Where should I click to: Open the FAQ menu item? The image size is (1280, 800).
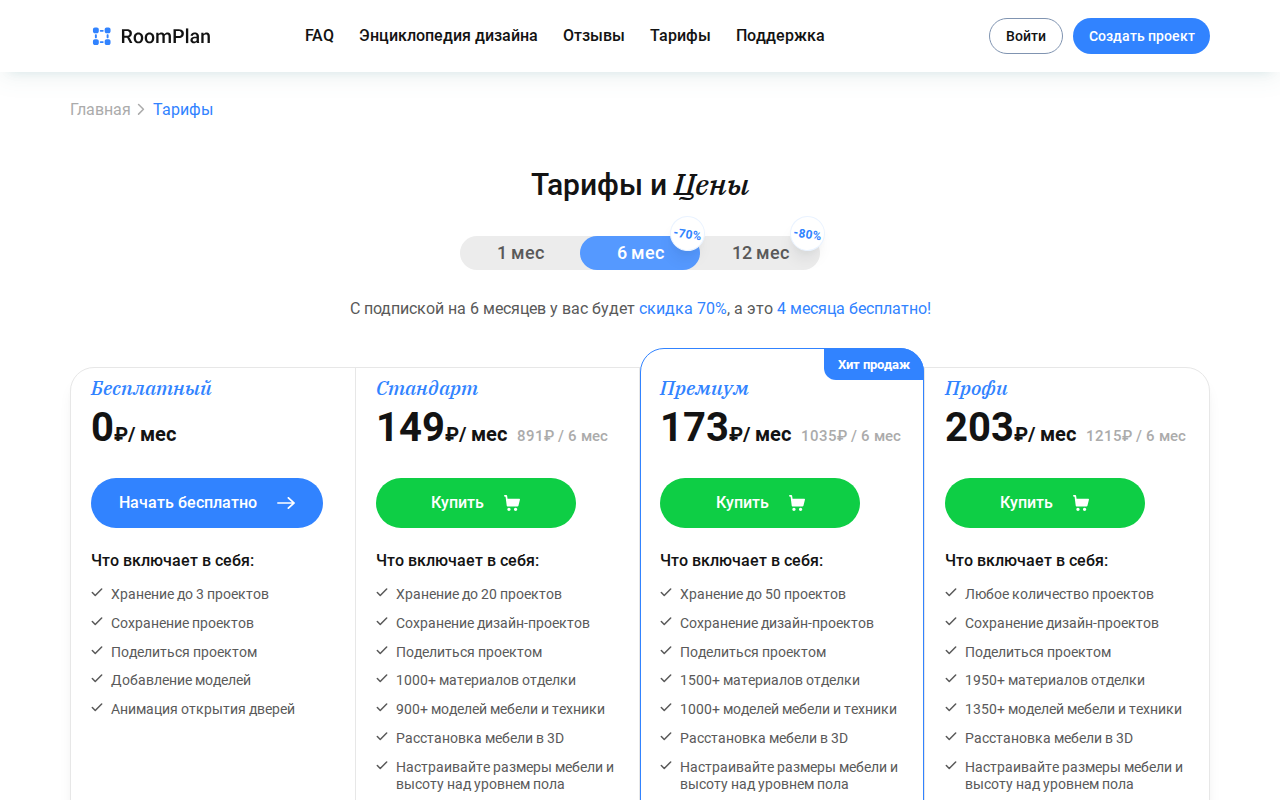(319, 36)
